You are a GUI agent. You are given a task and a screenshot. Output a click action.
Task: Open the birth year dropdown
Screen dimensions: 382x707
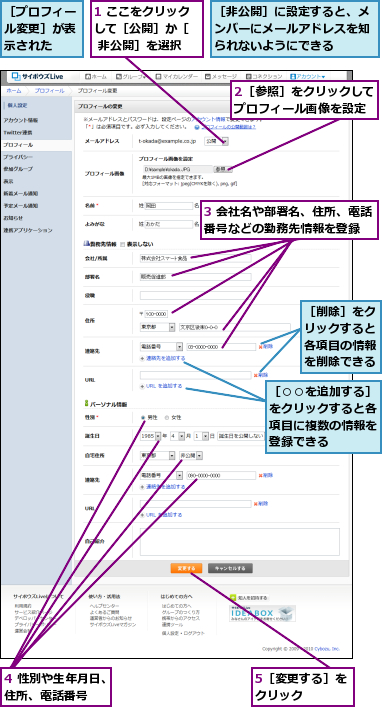151,436
